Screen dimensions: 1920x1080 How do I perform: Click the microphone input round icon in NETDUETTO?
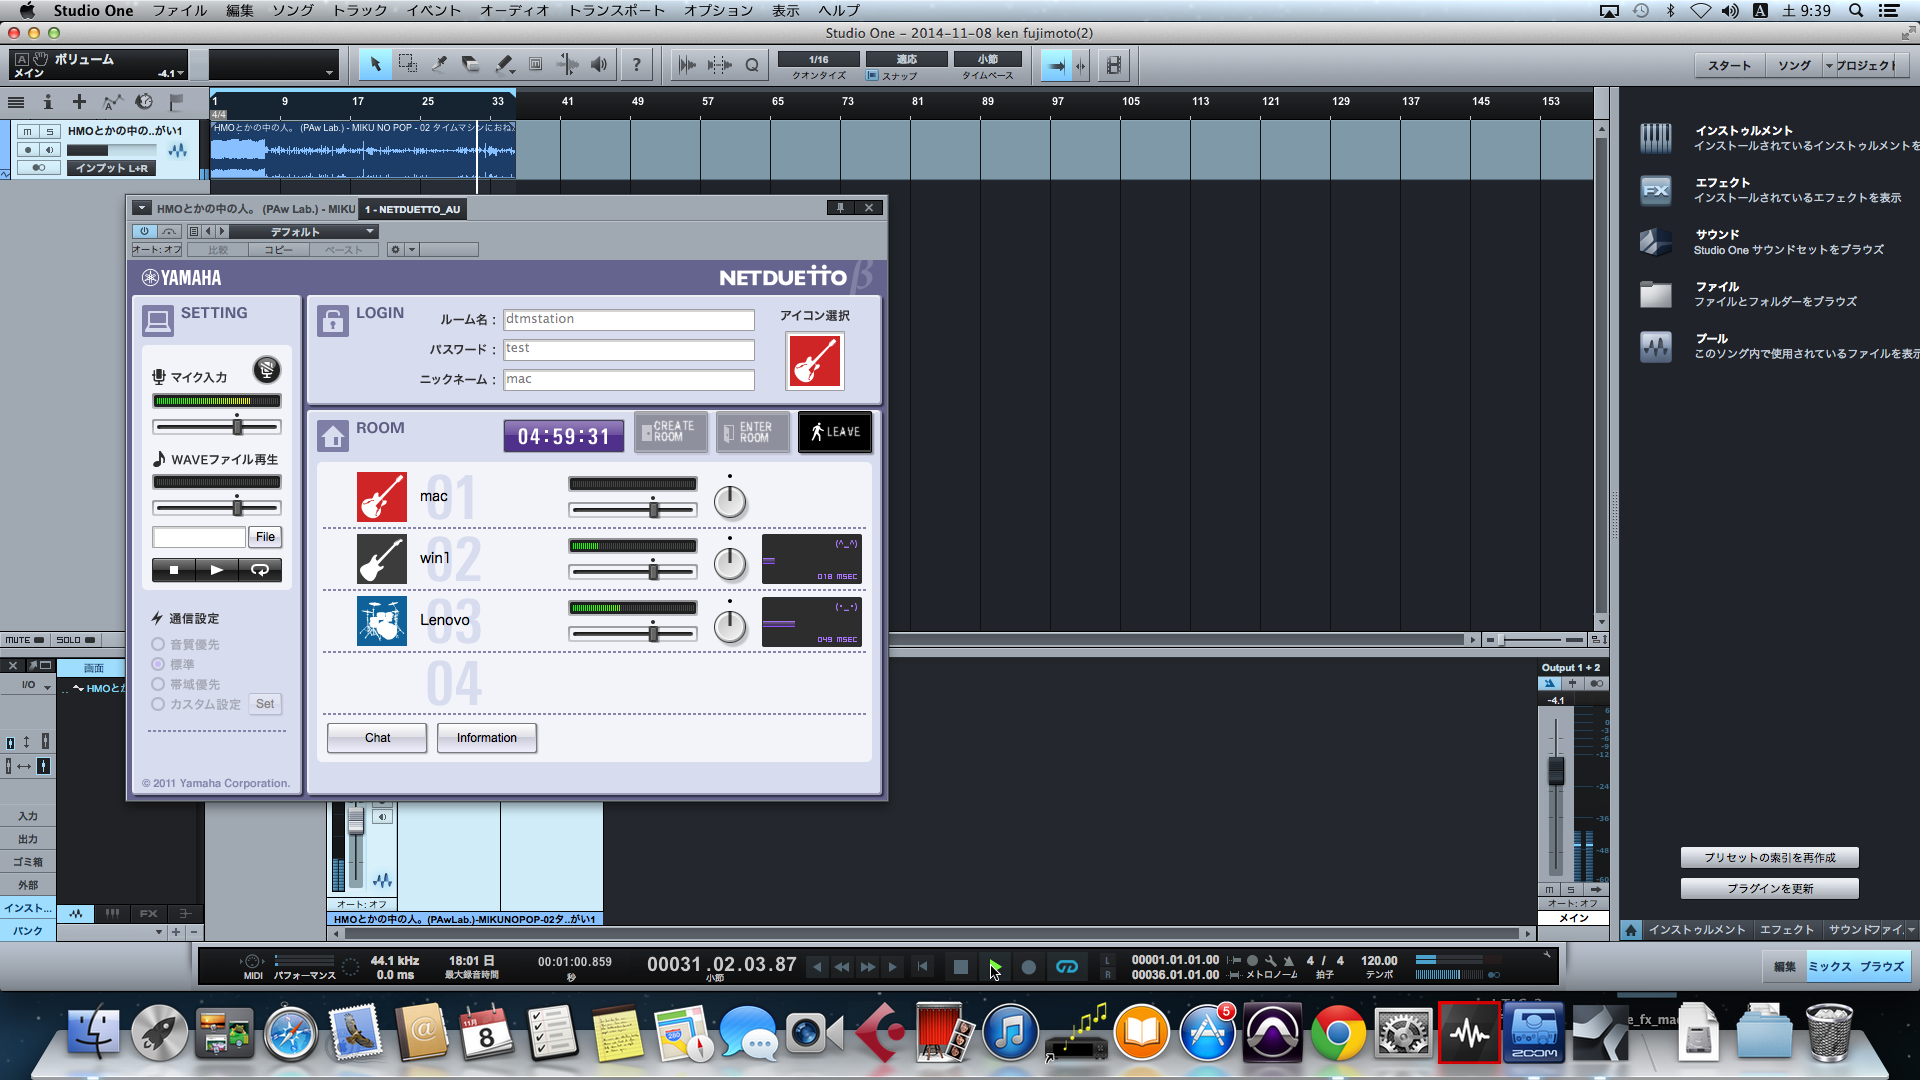click(266, 370)
